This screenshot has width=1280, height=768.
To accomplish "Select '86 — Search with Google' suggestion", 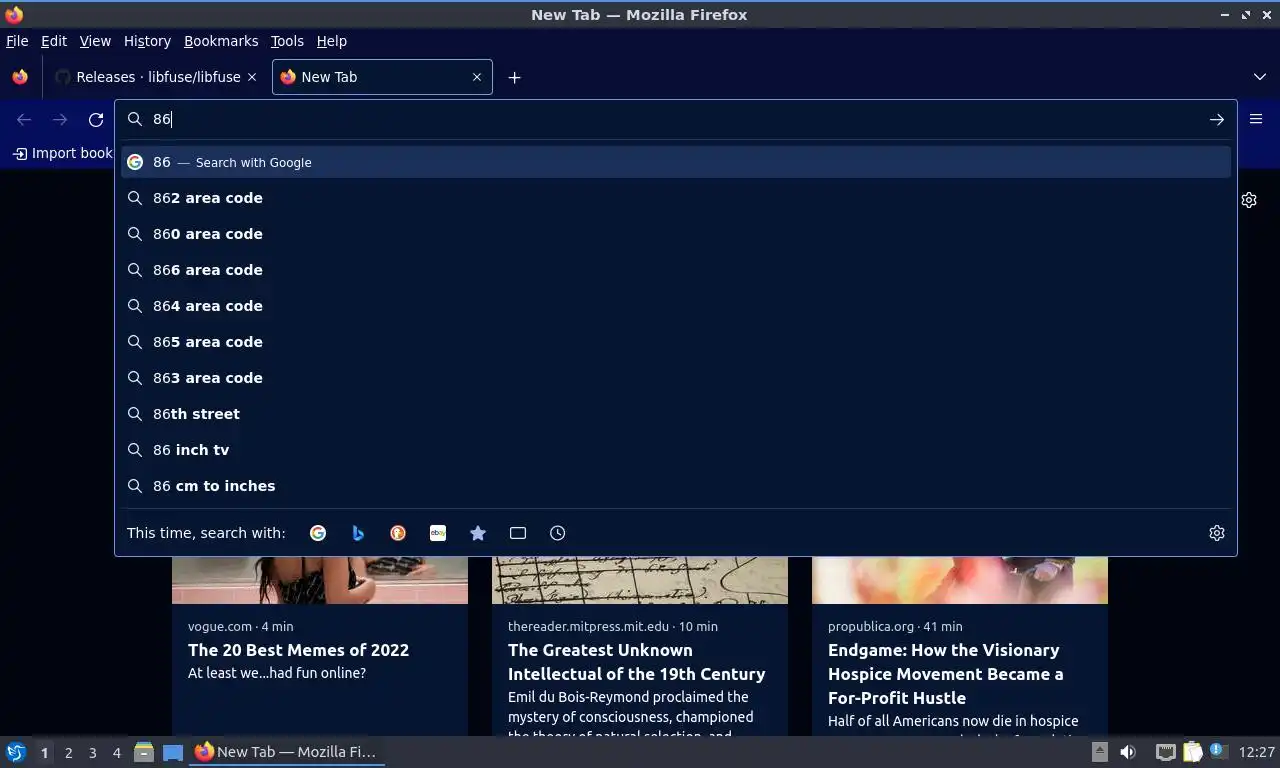I will pos(676,162).
